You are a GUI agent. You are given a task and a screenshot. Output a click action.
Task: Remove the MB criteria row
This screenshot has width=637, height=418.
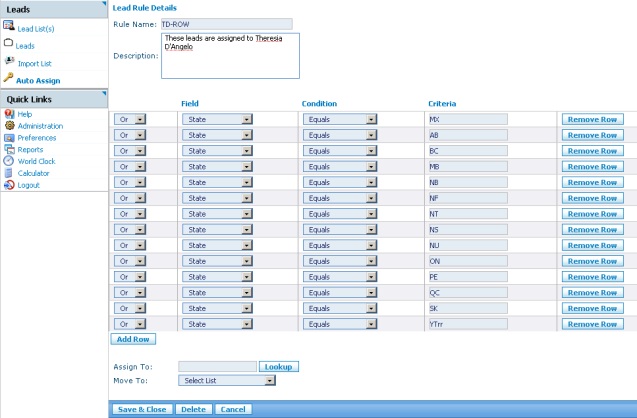tap(593, 167)
